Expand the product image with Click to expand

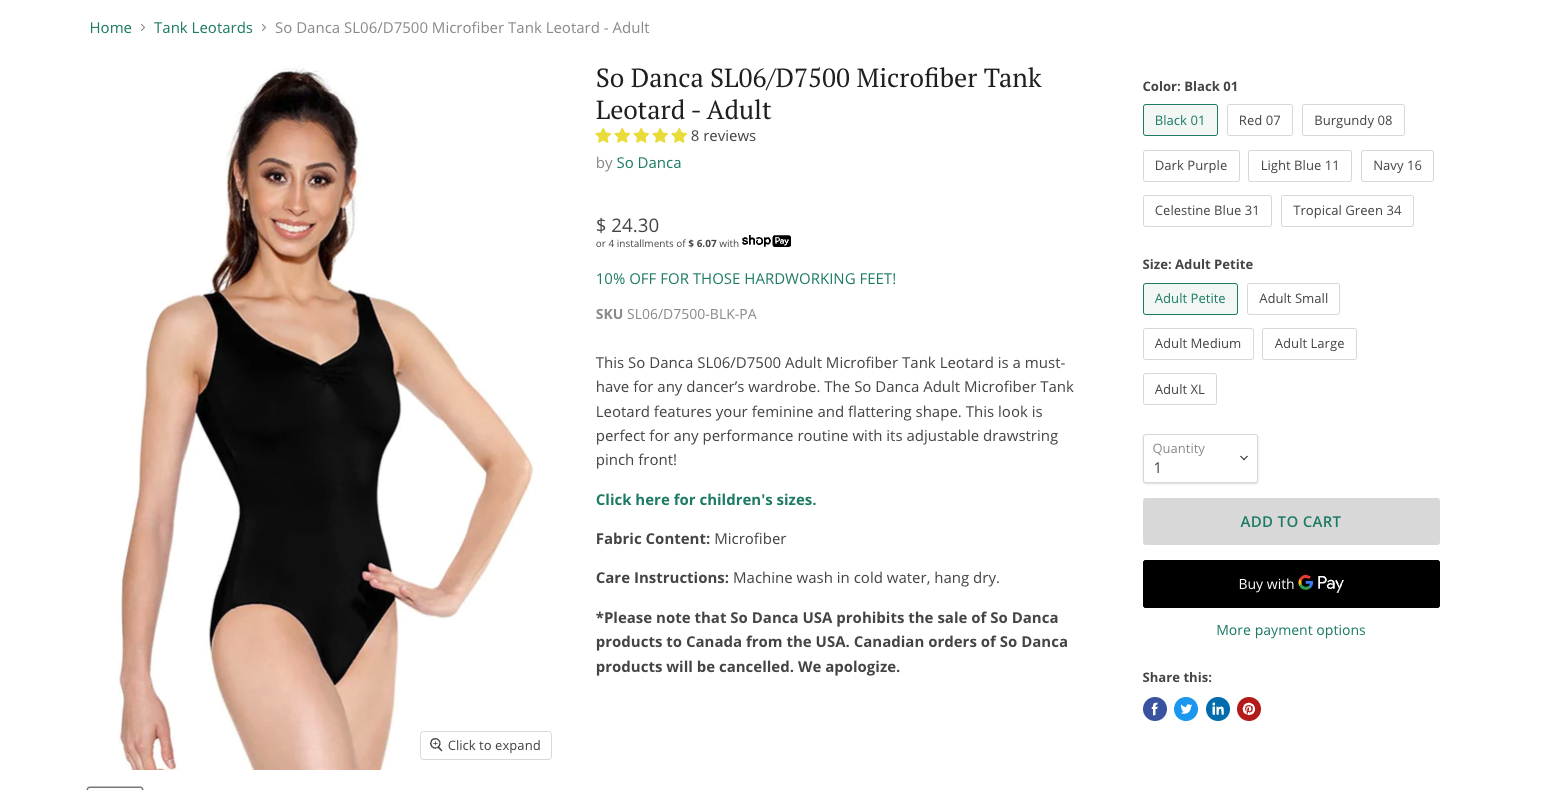485,745
